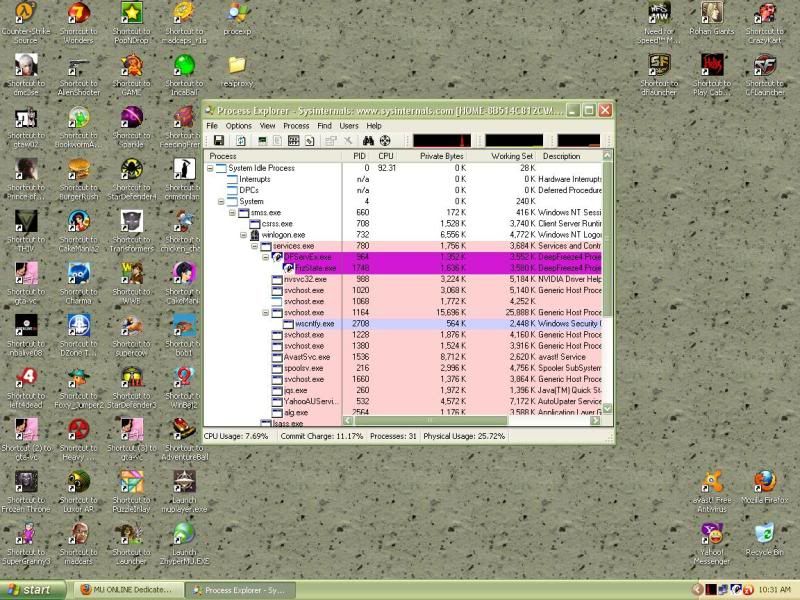Viewport: 800px width, 600px height.
Task: Collapse the services.exe tree node
Action: coord(255,246)
